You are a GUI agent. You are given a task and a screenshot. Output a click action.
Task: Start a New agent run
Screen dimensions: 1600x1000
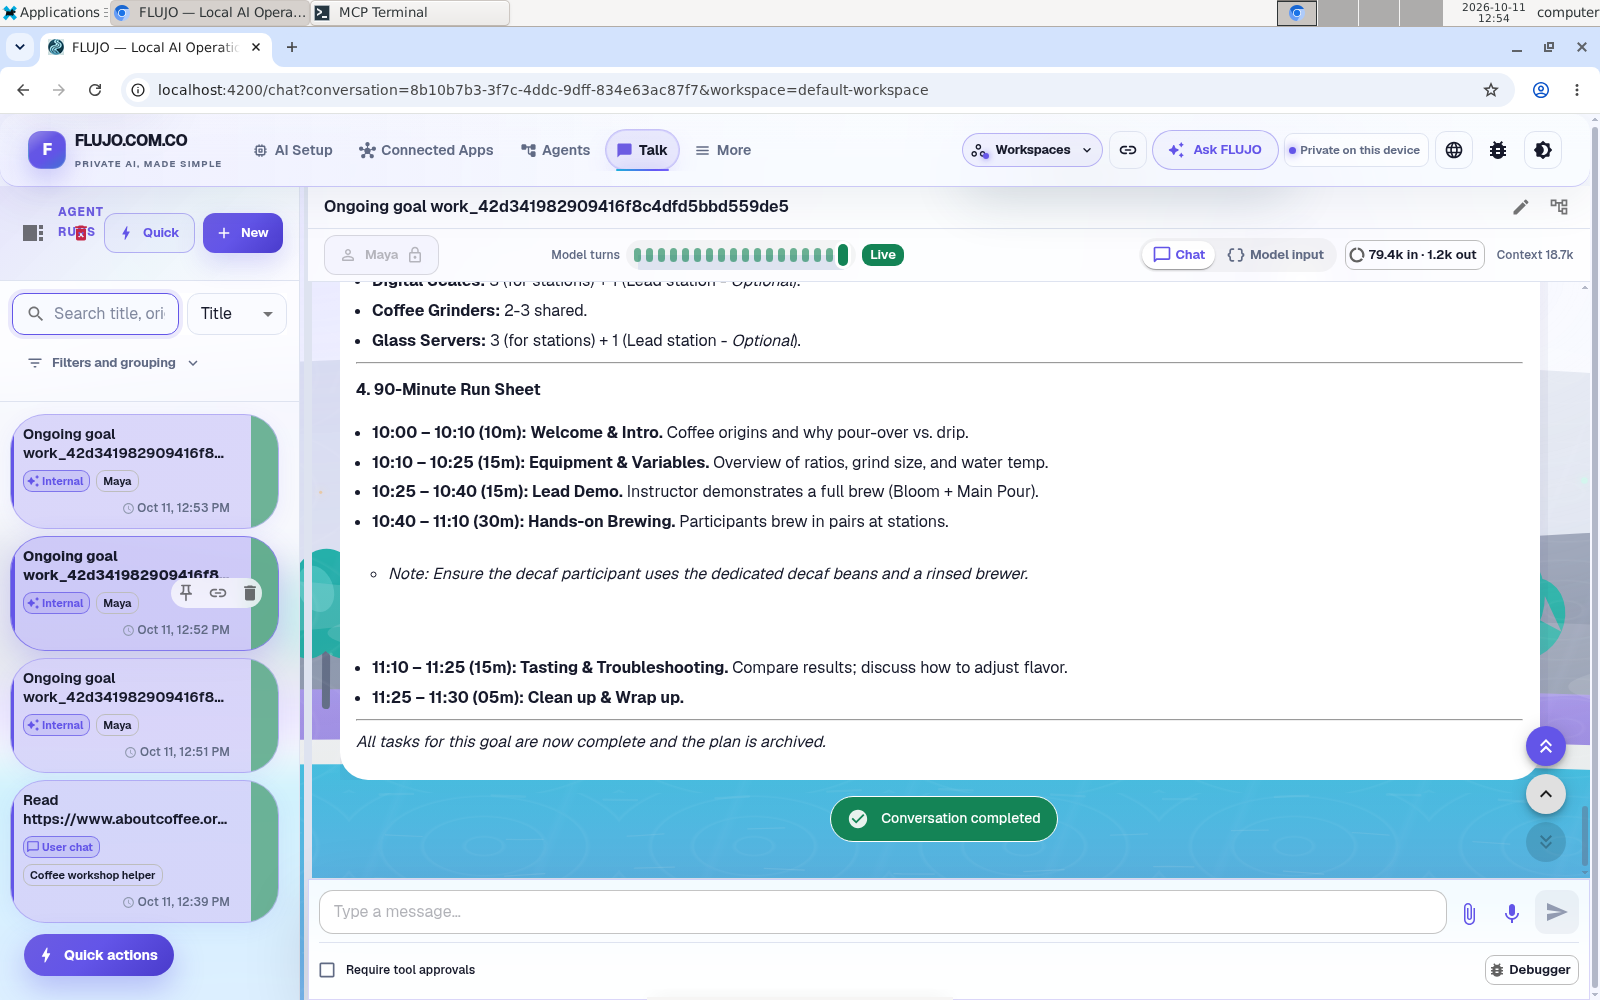point(243,233)
